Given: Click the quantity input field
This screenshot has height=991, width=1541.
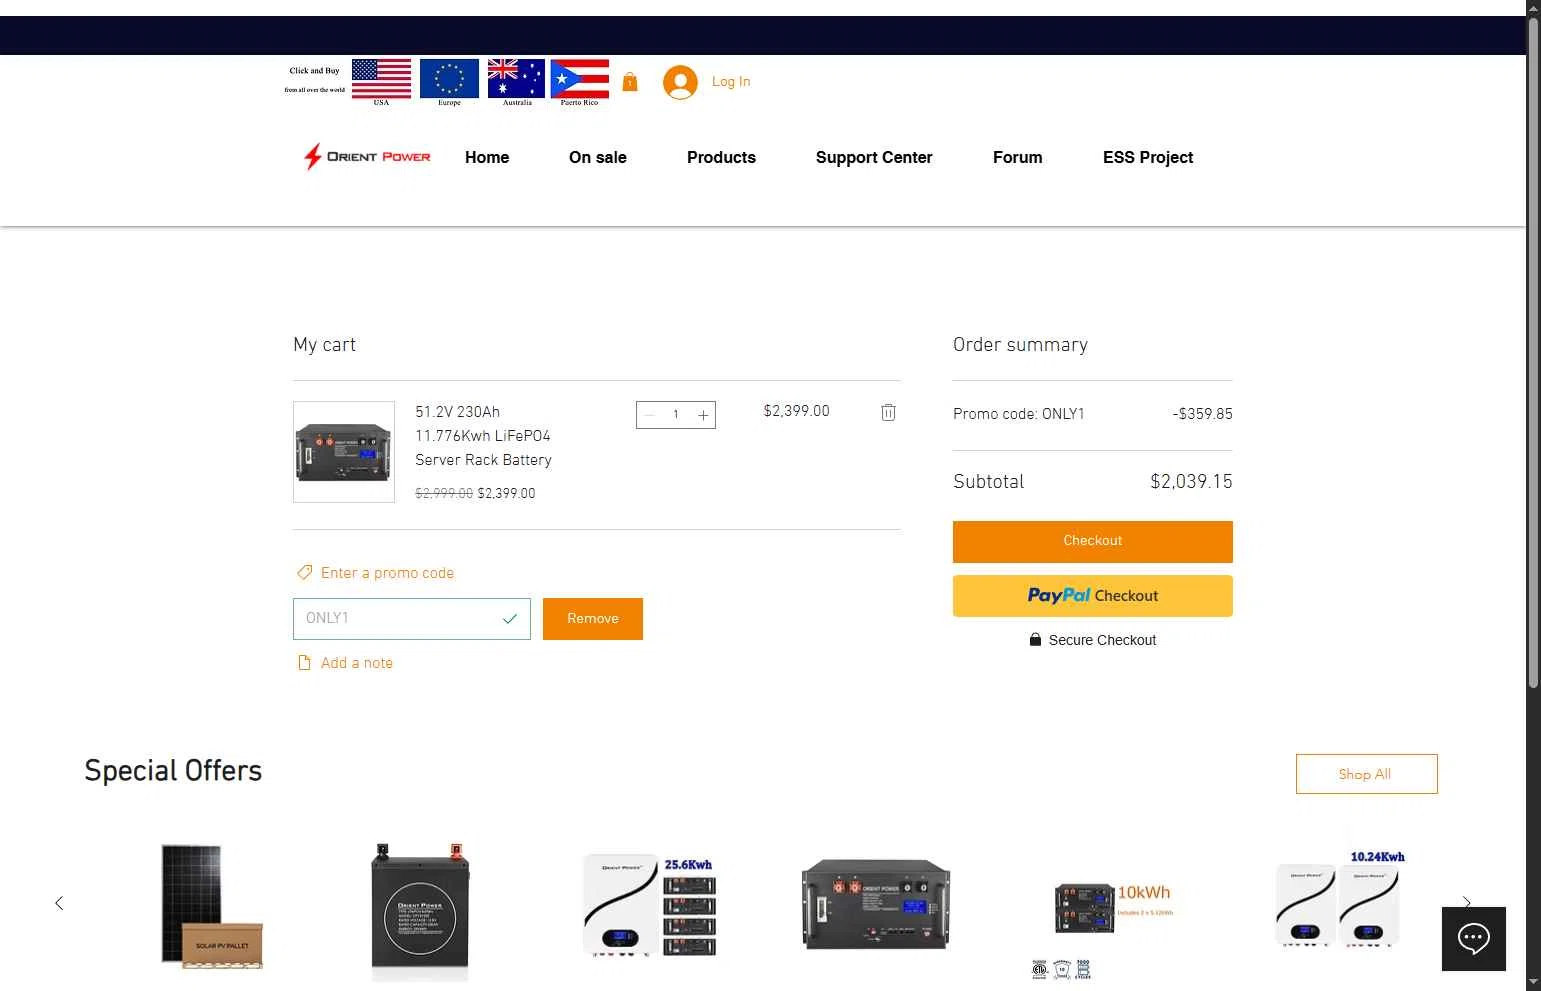Looking at the screenshot, I should point(676,415).
